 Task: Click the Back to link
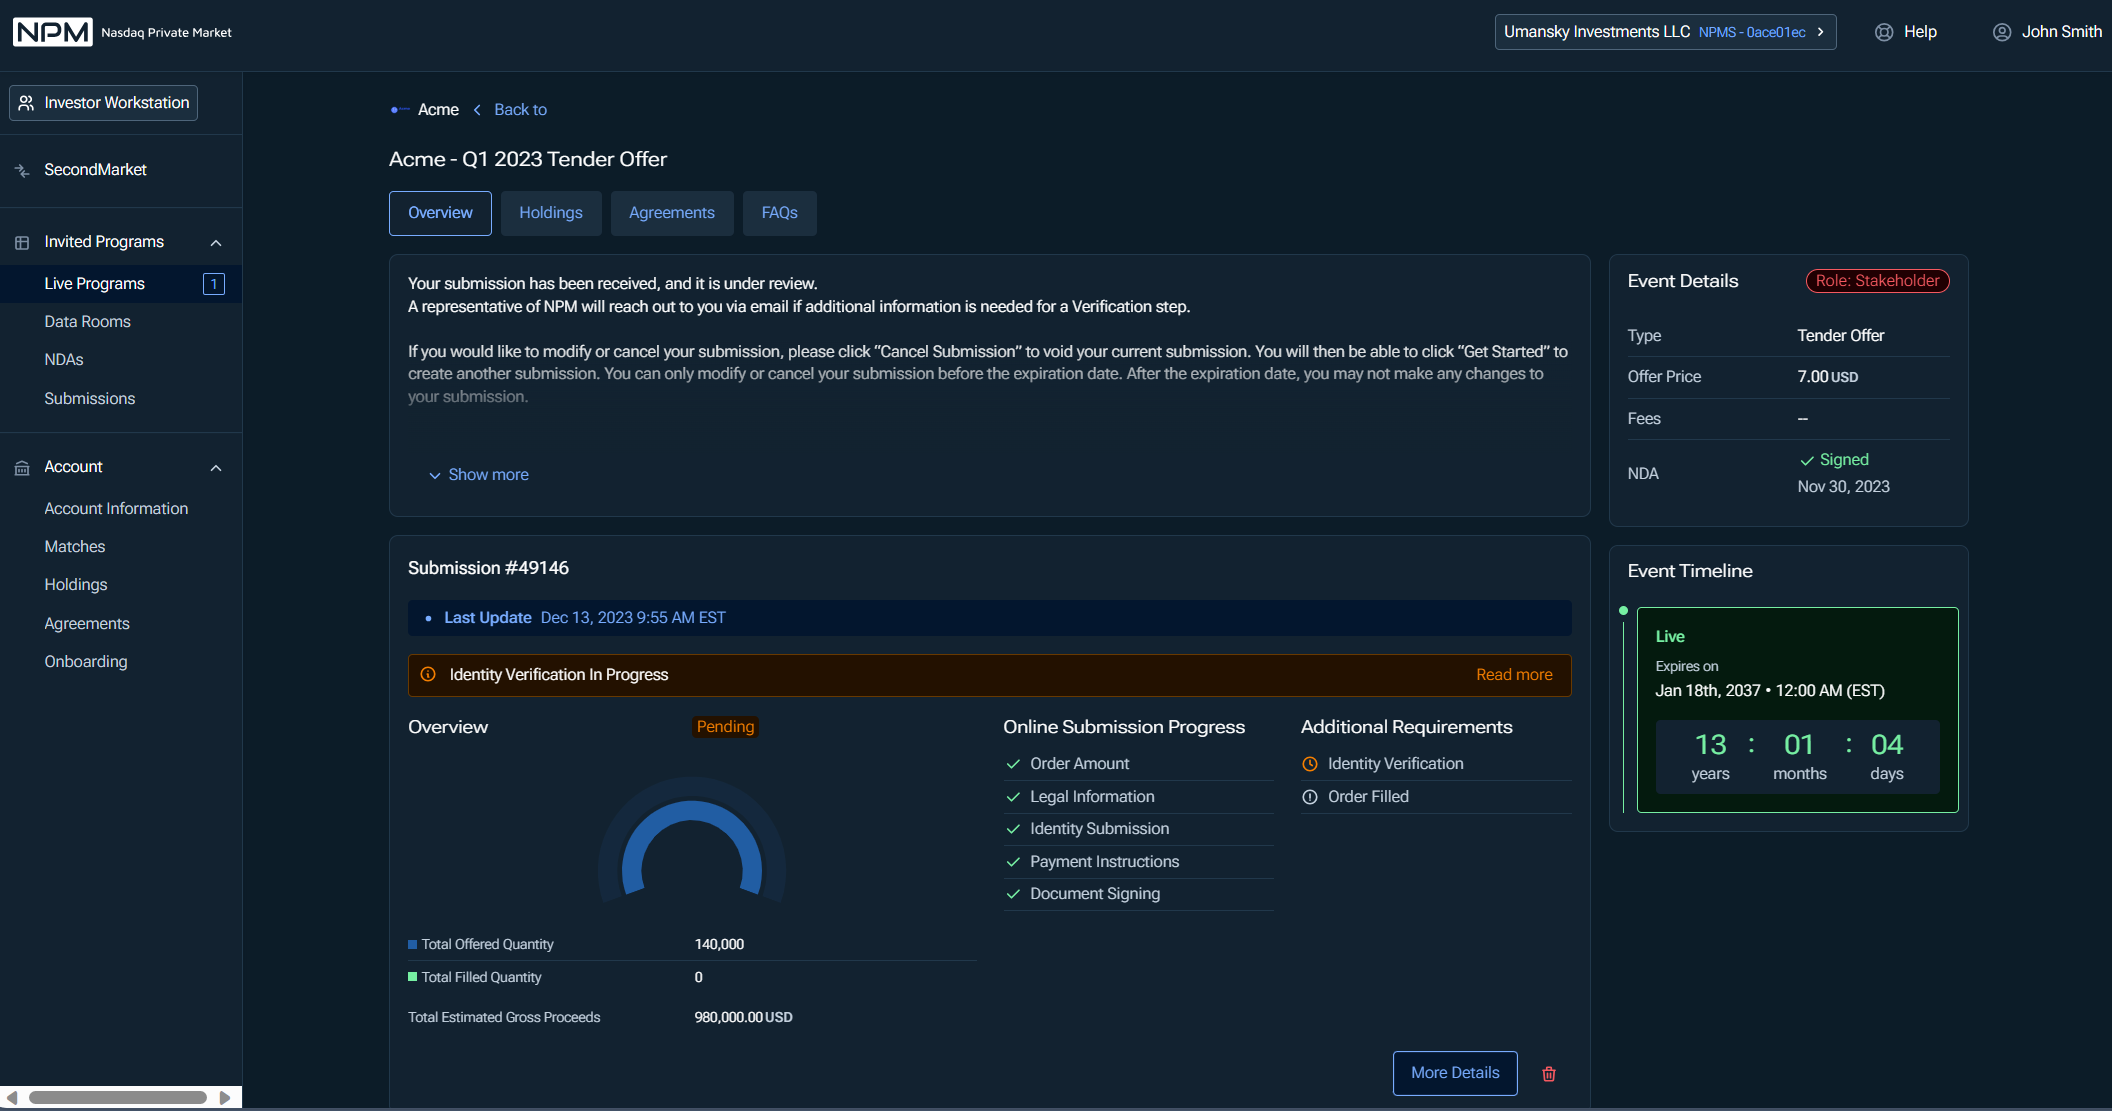pyautogui.click(x=520, y=110)
